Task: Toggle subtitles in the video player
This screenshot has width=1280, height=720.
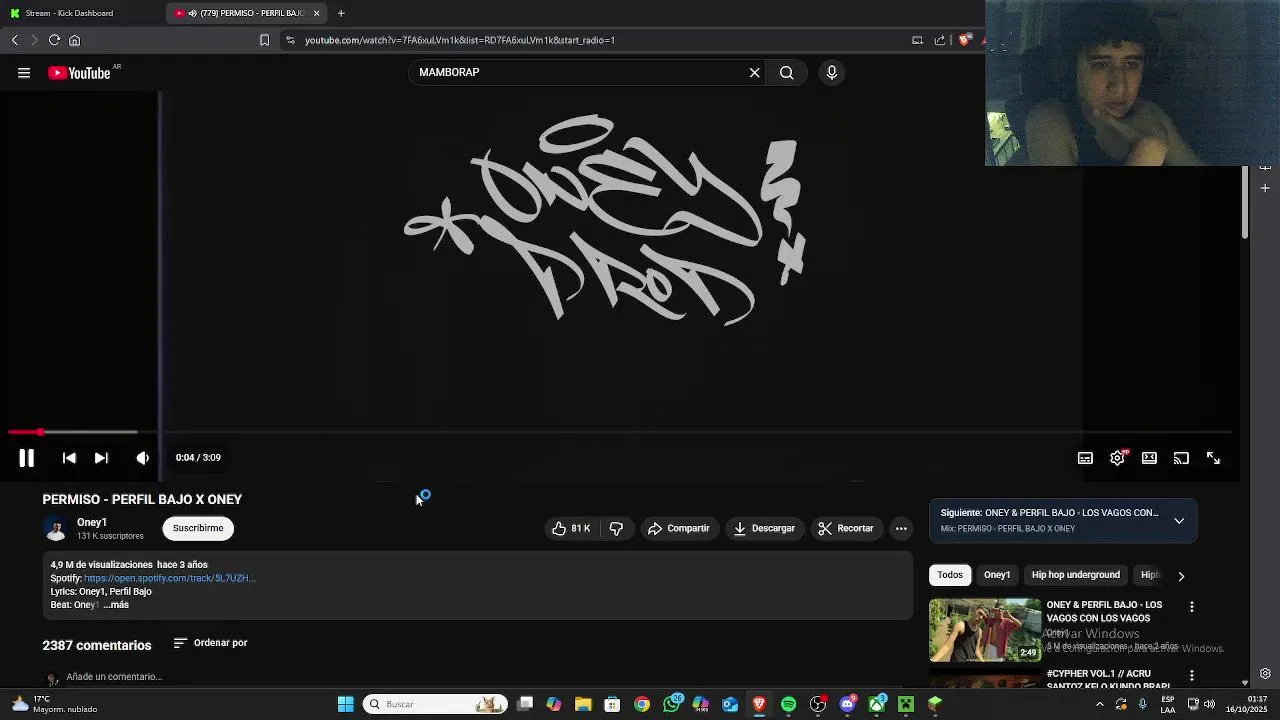Action: (x=1085, y=458)
